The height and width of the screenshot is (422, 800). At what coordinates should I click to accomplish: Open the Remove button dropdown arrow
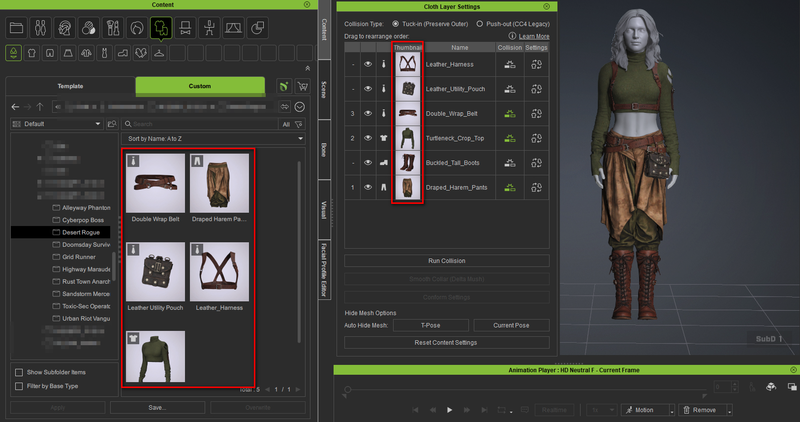click(x=730, y=410)
